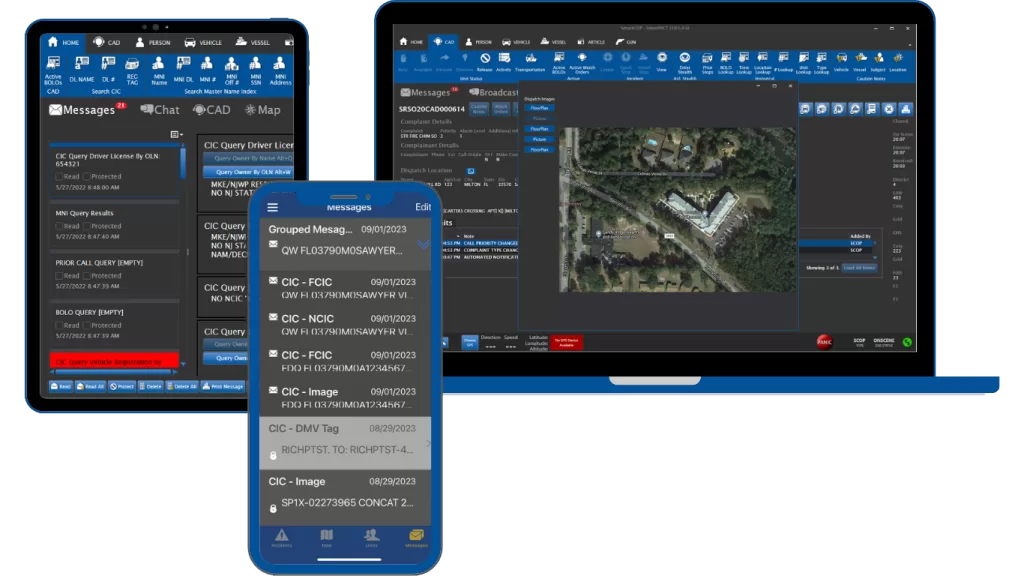Check Read box for BOLO QUERY
1024x576 pixels.
click(60, 325)
